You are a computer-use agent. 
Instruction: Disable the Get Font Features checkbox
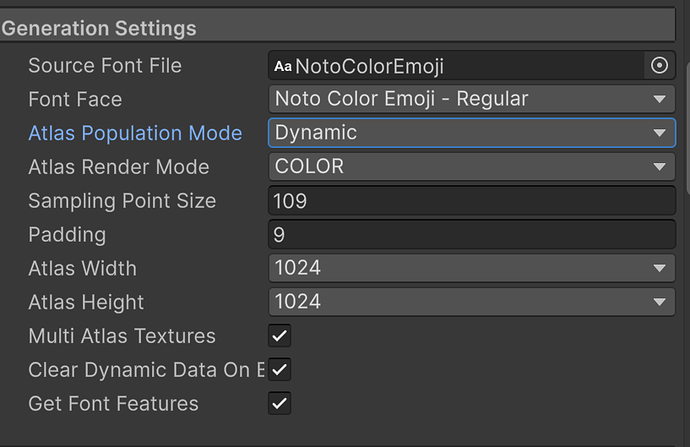click(280, 404)
